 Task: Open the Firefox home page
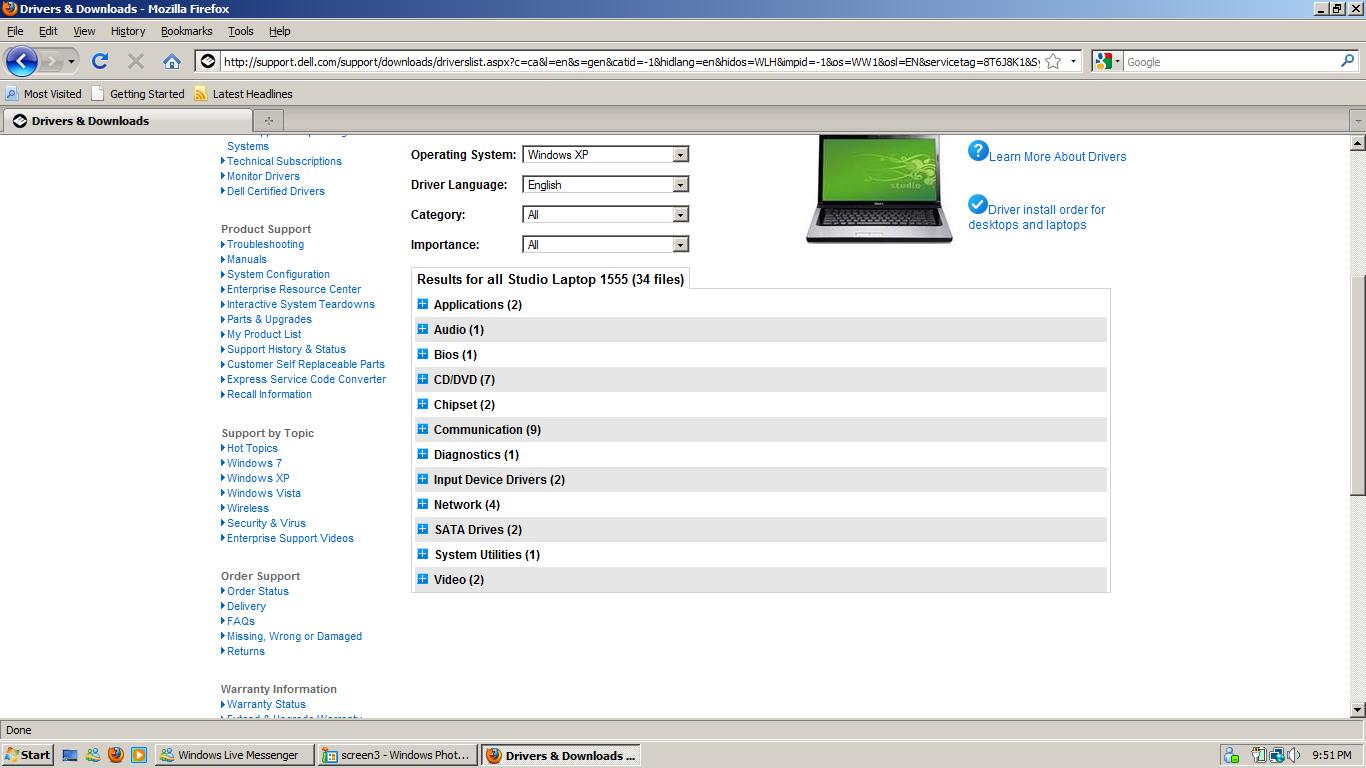(x=172, y=61)
